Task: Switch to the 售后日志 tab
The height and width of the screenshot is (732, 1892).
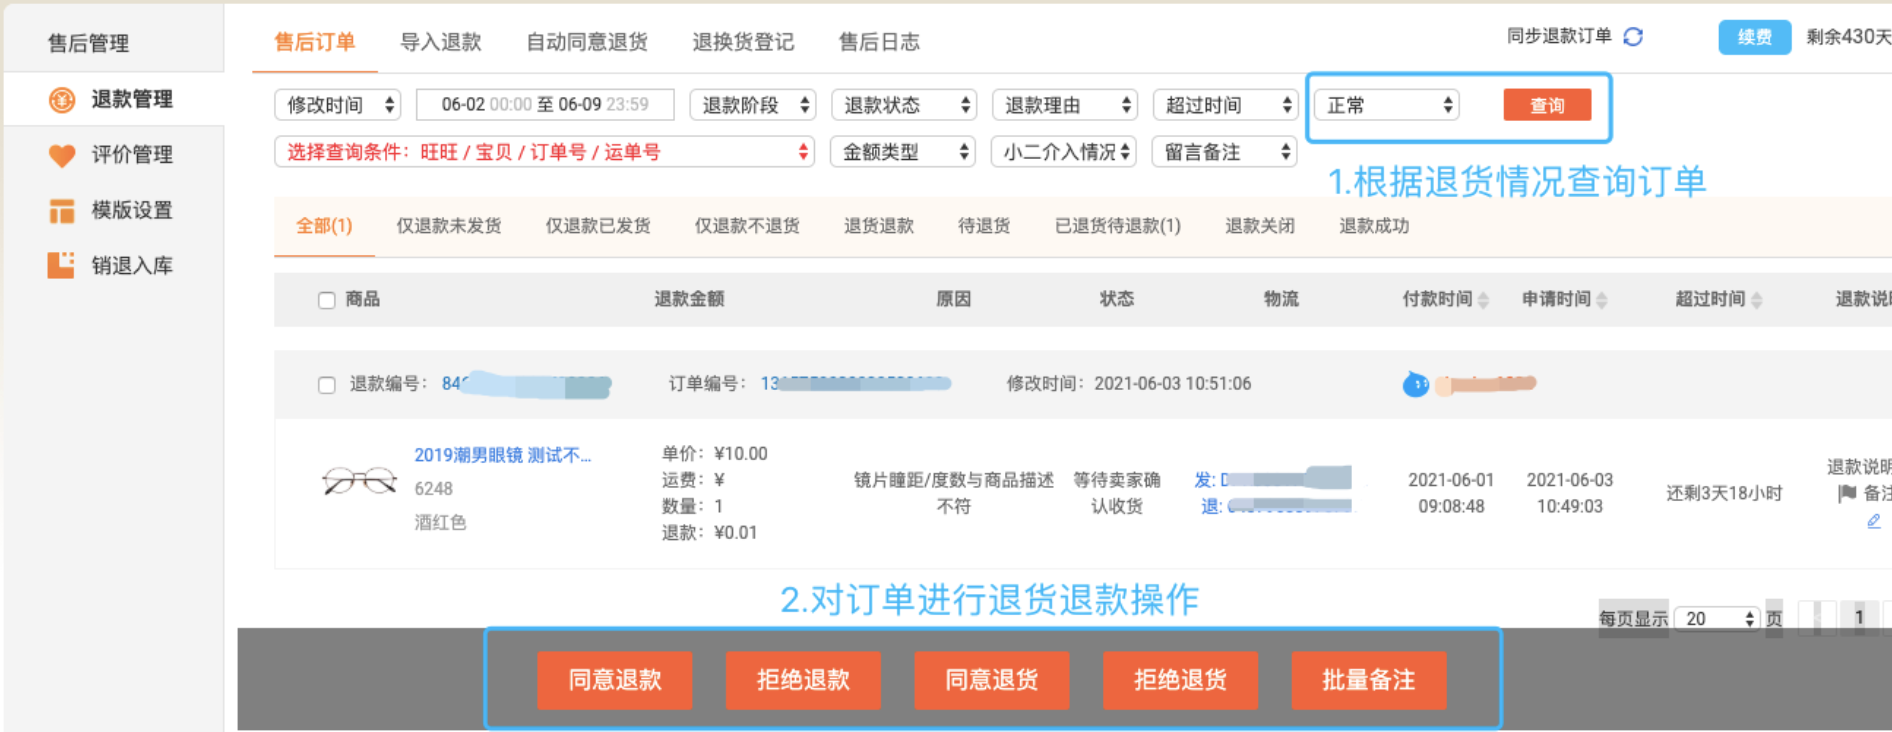Action: pyautogui.click(x=879, y=42)
